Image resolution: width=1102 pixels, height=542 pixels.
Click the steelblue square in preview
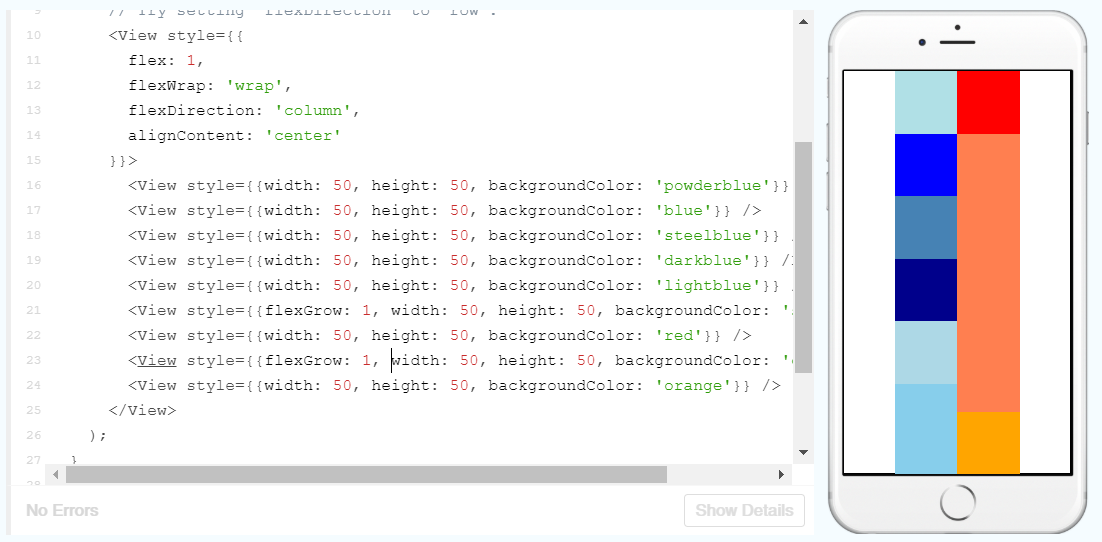(926, 227)
